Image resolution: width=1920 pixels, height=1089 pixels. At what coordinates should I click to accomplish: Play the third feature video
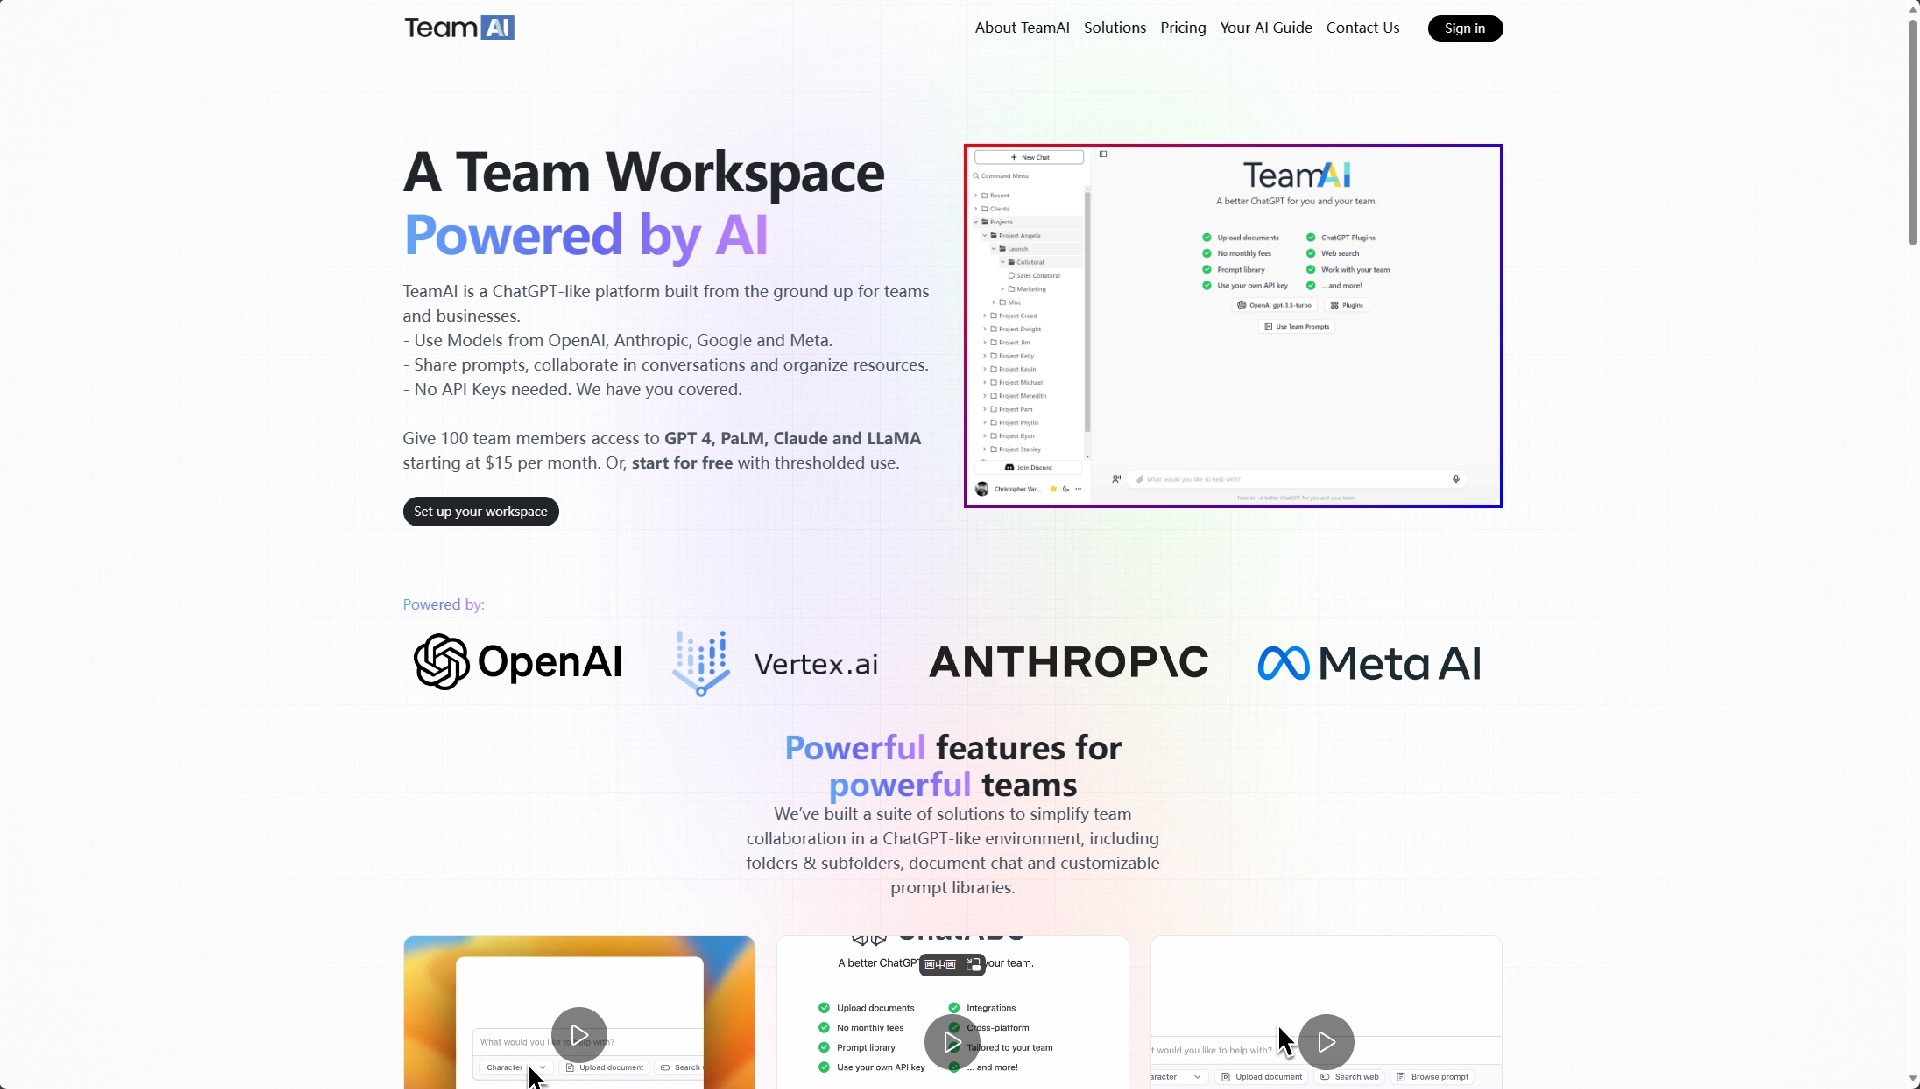pyautogui.click(x=1326, y=1042)
